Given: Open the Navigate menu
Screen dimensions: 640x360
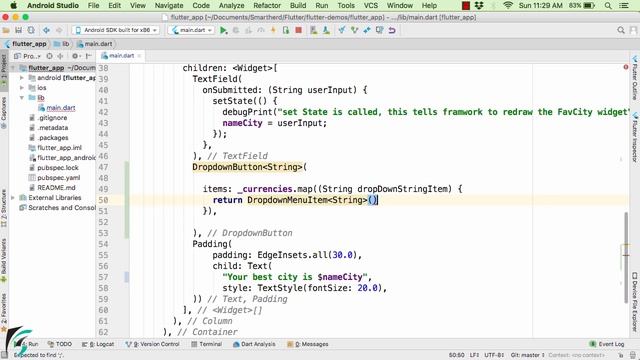Looking at the screenshot, I should 169,6.
